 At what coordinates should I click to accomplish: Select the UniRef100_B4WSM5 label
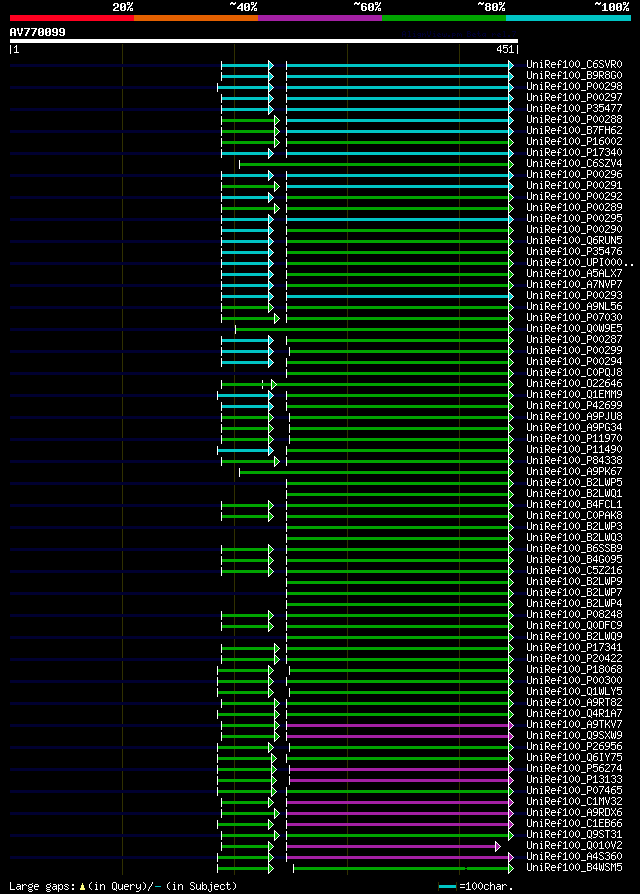pos(574,868)
